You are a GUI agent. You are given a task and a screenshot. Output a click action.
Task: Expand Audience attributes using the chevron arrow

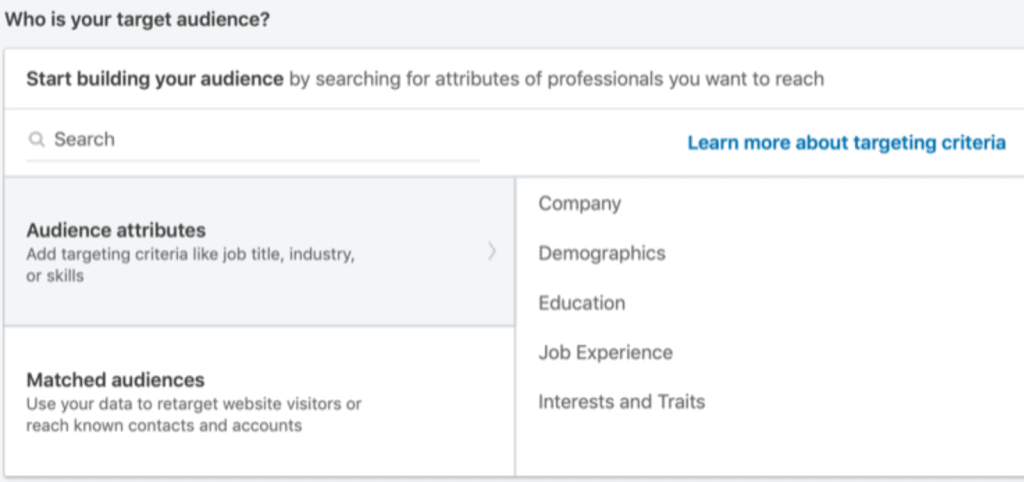coord(492,251)
